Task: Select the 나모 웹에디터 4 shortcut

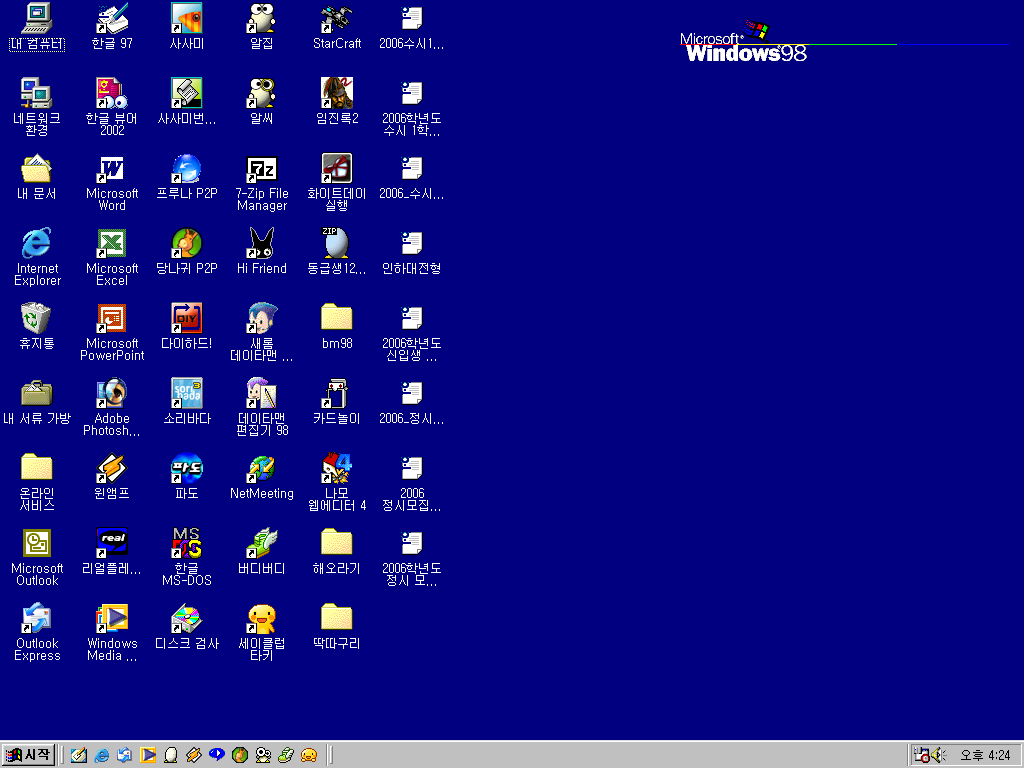Action: (337, 482)
